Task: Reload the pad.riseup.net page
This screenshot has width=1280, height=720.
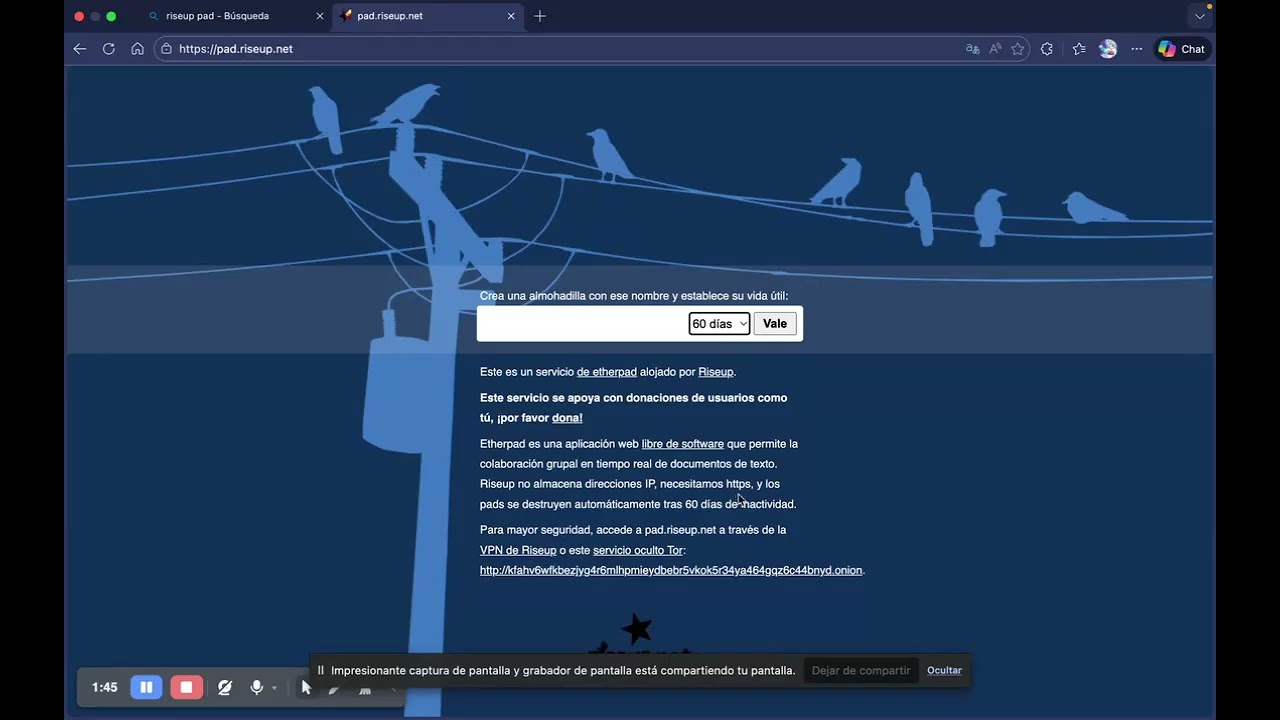Action: click(x=109, y=49)
